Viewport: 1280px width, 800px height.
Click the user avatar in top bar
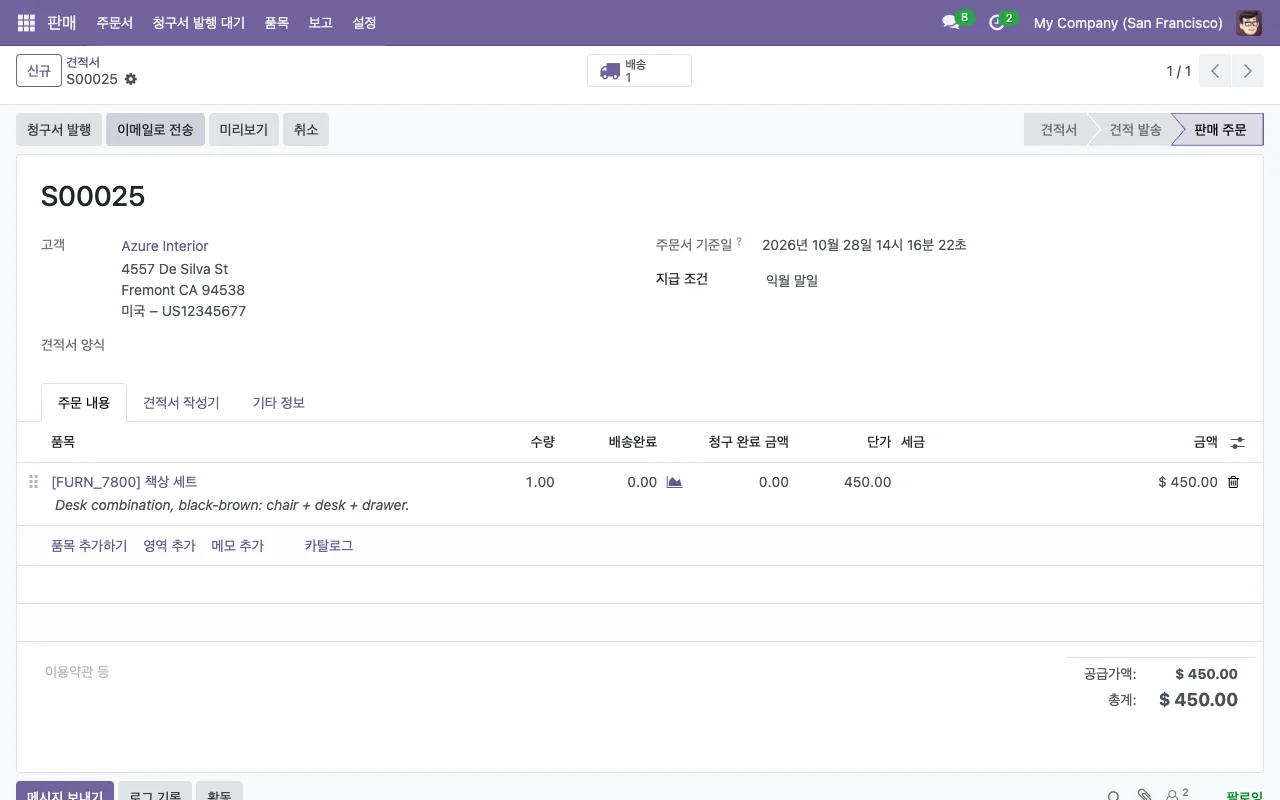point(1249,22)
